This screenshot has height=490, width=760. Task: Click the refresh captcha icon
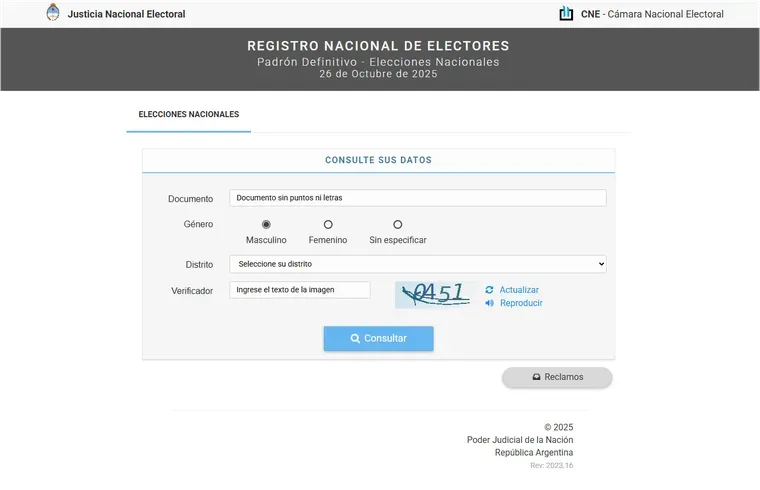coord(489,290)
